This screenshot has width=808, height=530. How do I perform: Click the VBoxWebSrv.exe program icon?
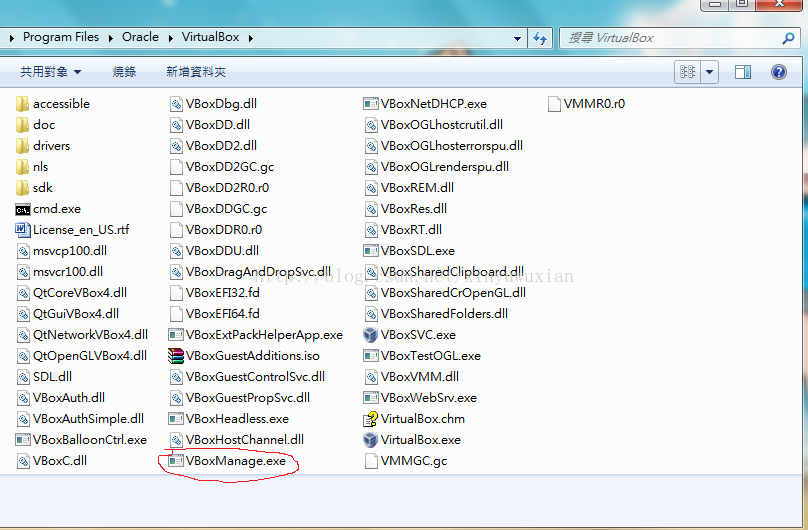(371, 398)
